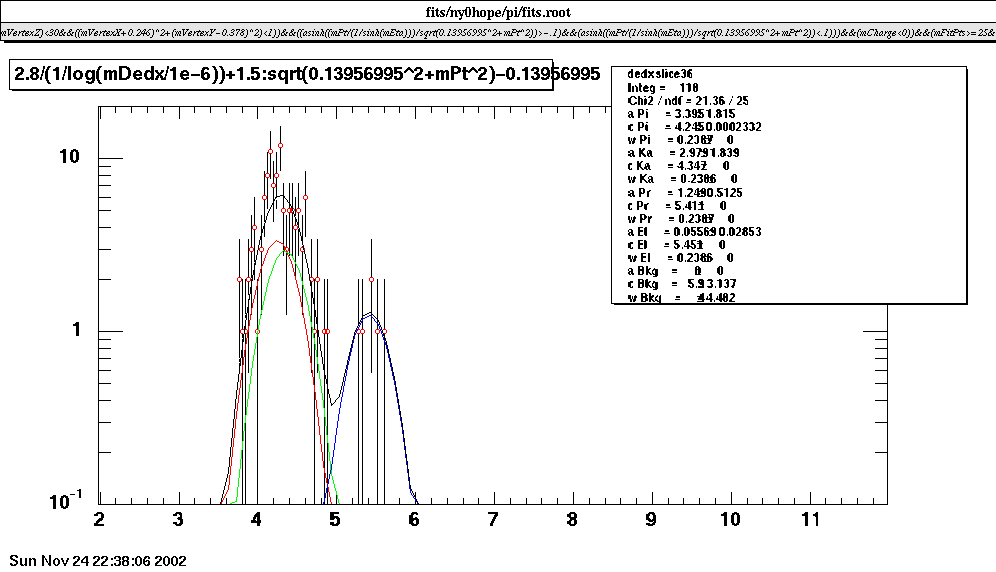Select the 'a Pr' parameter row

coord(684,192)
